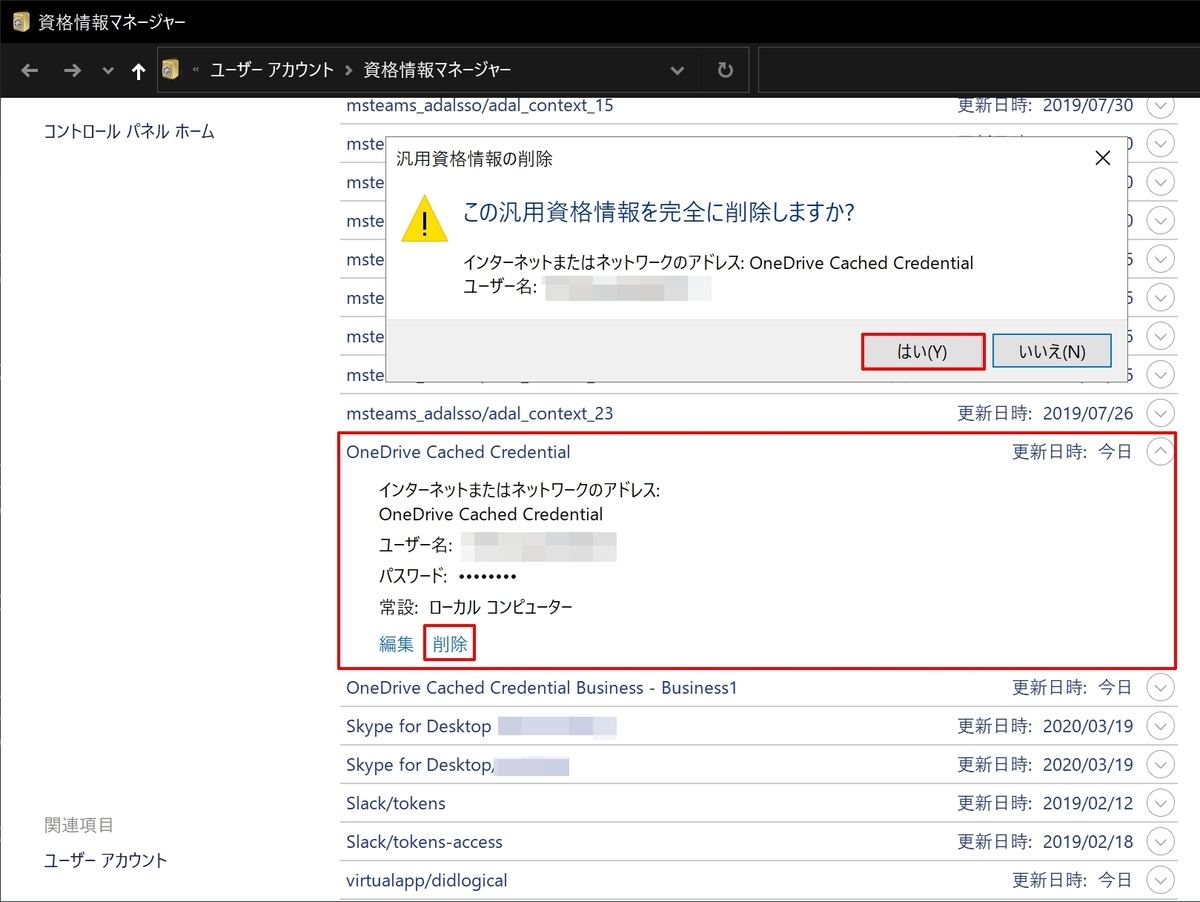Close the 汎用資格情報の削除 dialog
This screenshot has height=902, width=1200.
1102,158
